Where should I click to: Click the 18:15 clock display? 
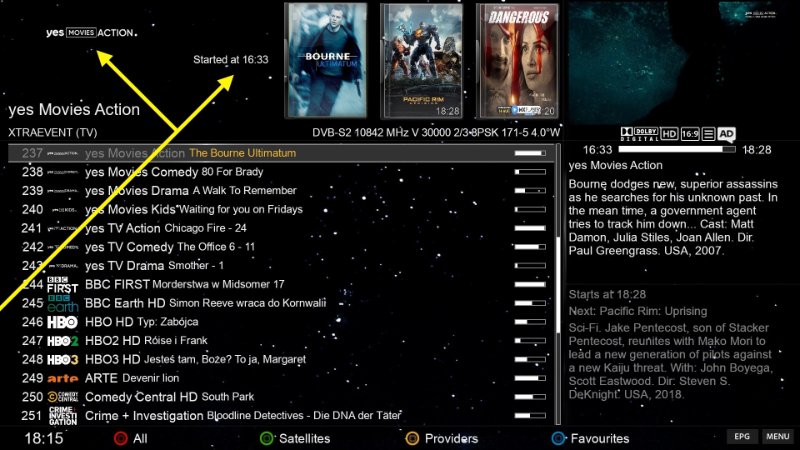click(44, 438)
